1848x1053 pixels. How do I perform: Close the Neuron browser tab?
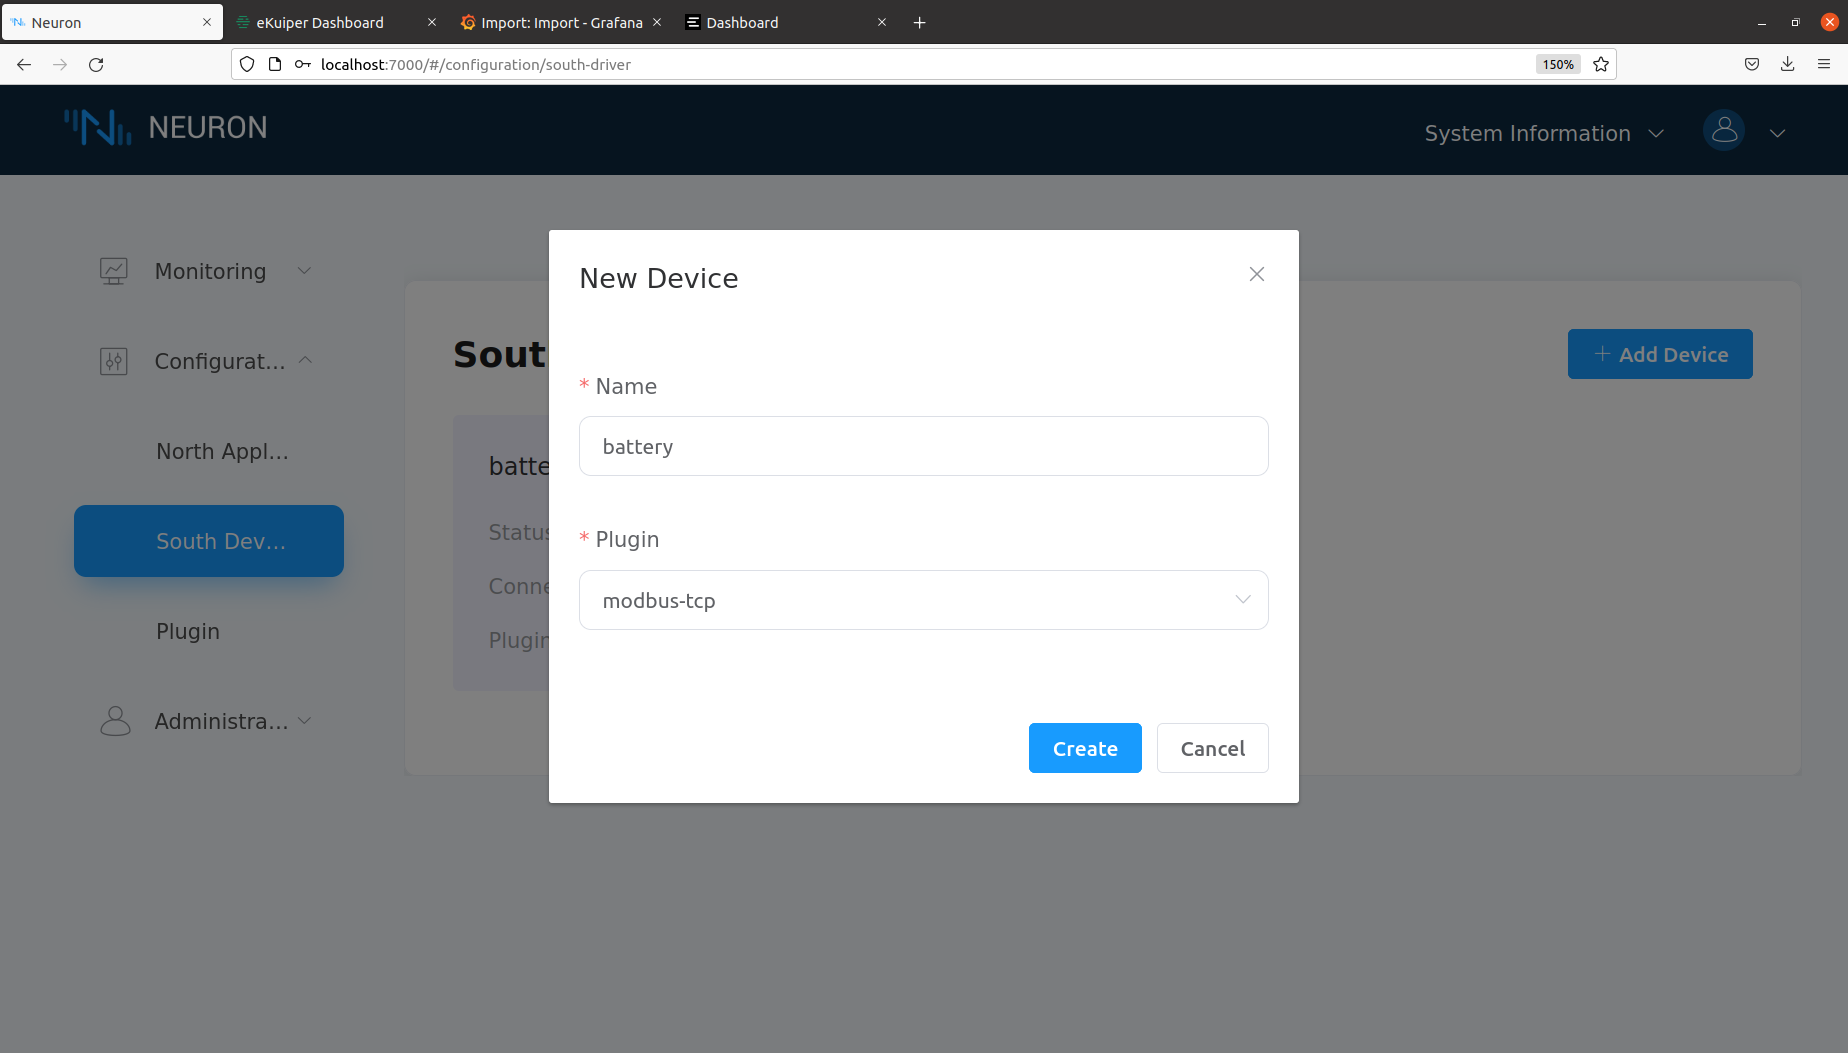[x=207, y=22]
